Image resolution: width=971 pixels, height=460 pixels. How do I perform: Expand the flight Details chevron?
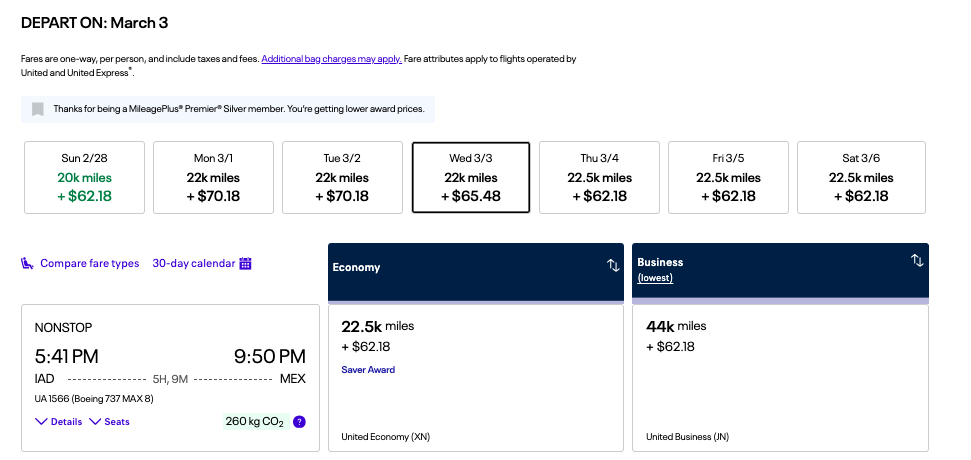[x=41, y=422]
